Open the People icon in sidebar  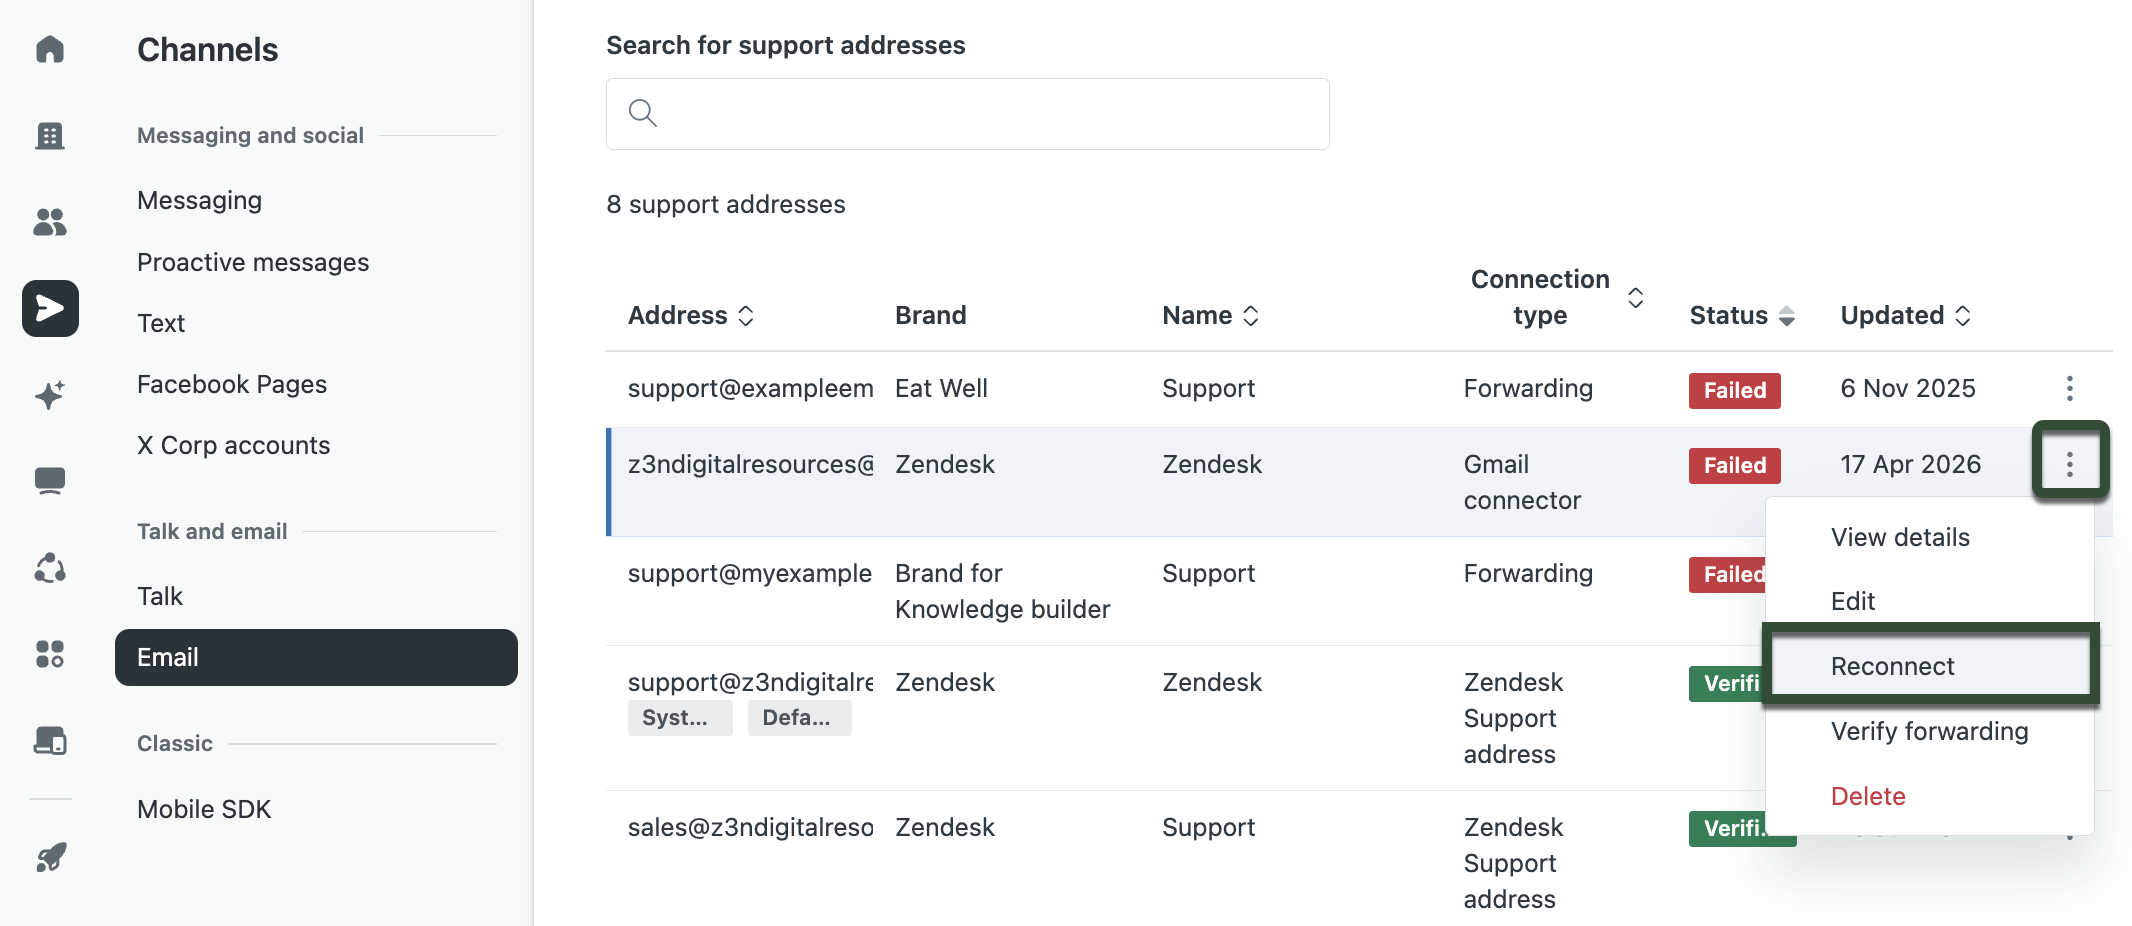point(50,222)
